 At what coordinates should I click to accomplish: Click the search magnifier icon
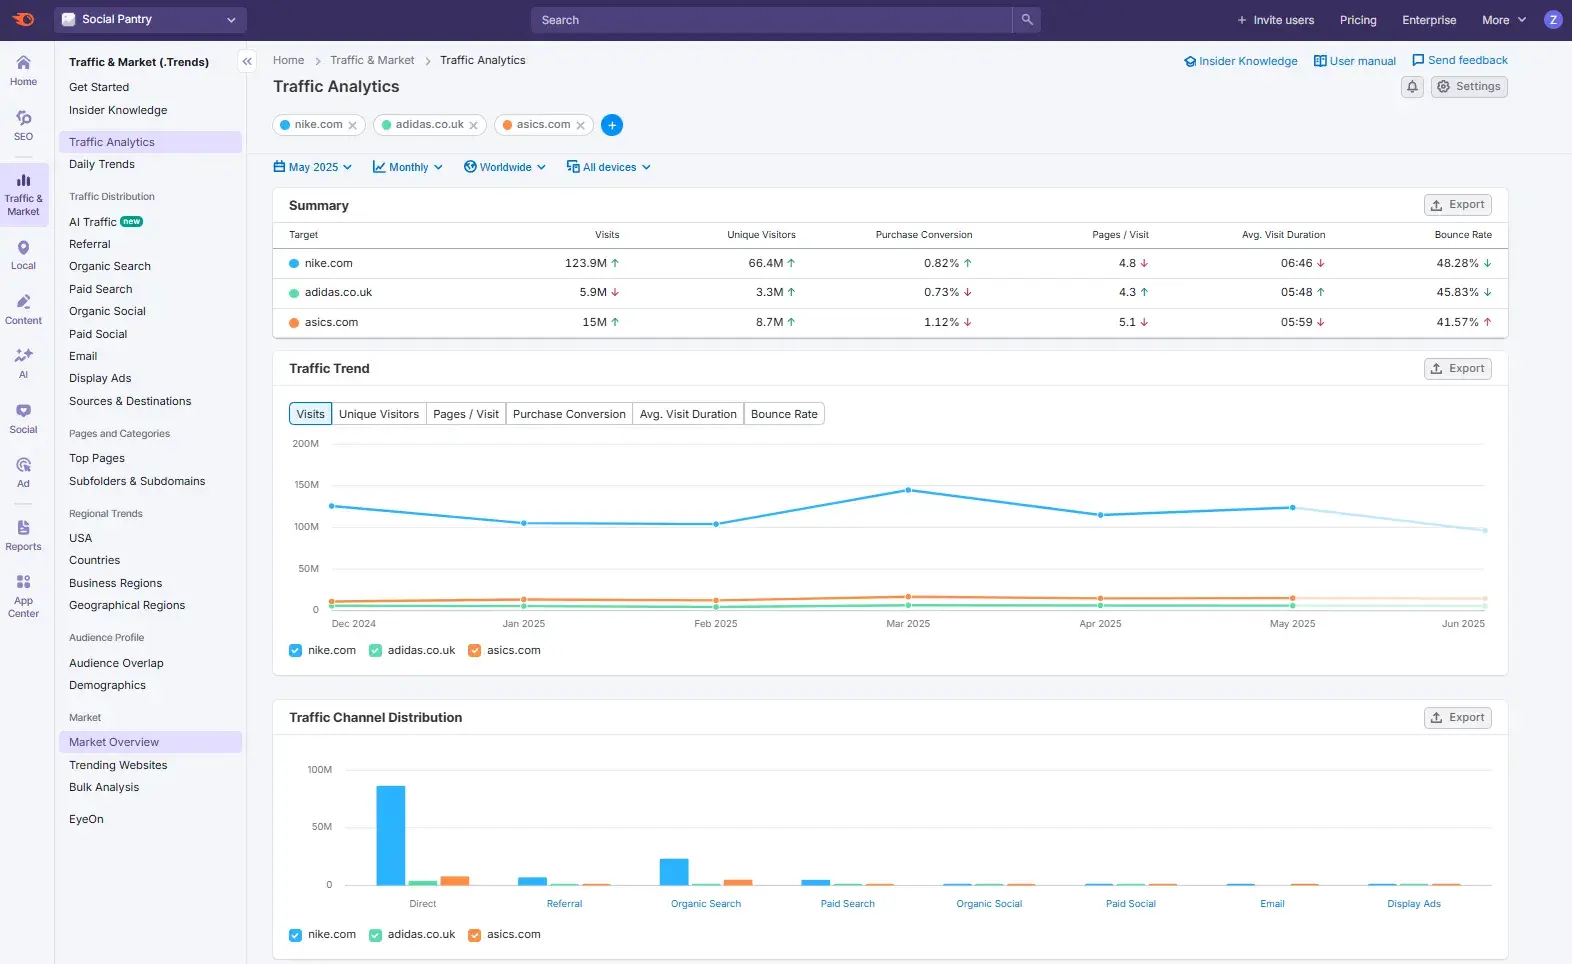(x=1026, y=20)
